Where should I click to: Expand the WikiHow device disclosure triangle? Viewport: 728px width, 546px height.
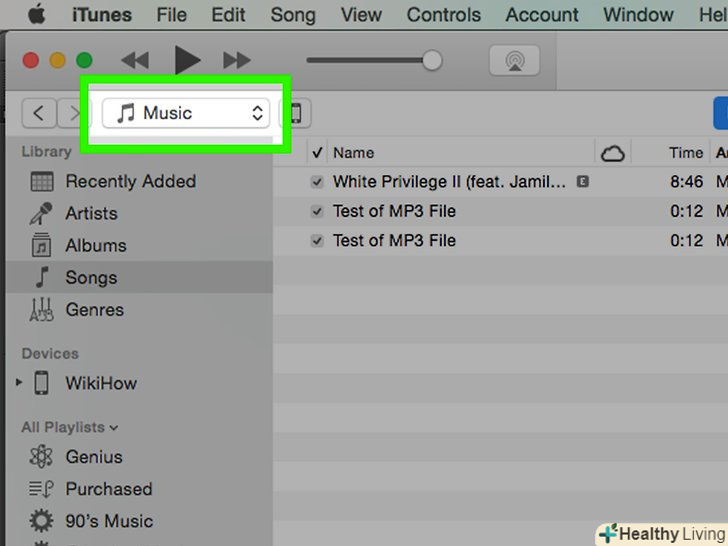17,383
